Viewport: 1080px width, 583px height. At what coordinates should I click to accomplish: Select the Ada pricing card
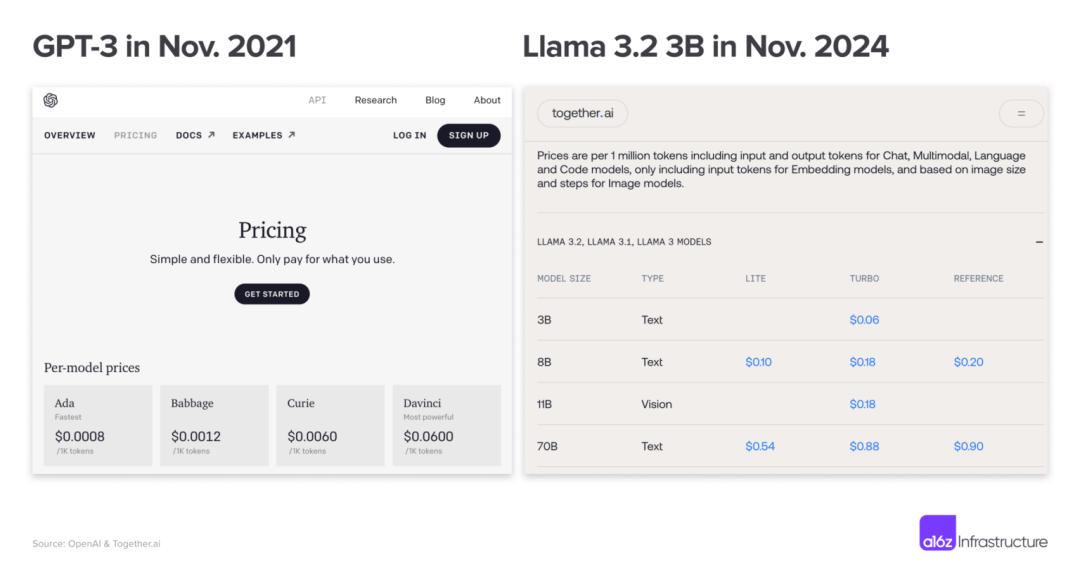coord(98,425)
